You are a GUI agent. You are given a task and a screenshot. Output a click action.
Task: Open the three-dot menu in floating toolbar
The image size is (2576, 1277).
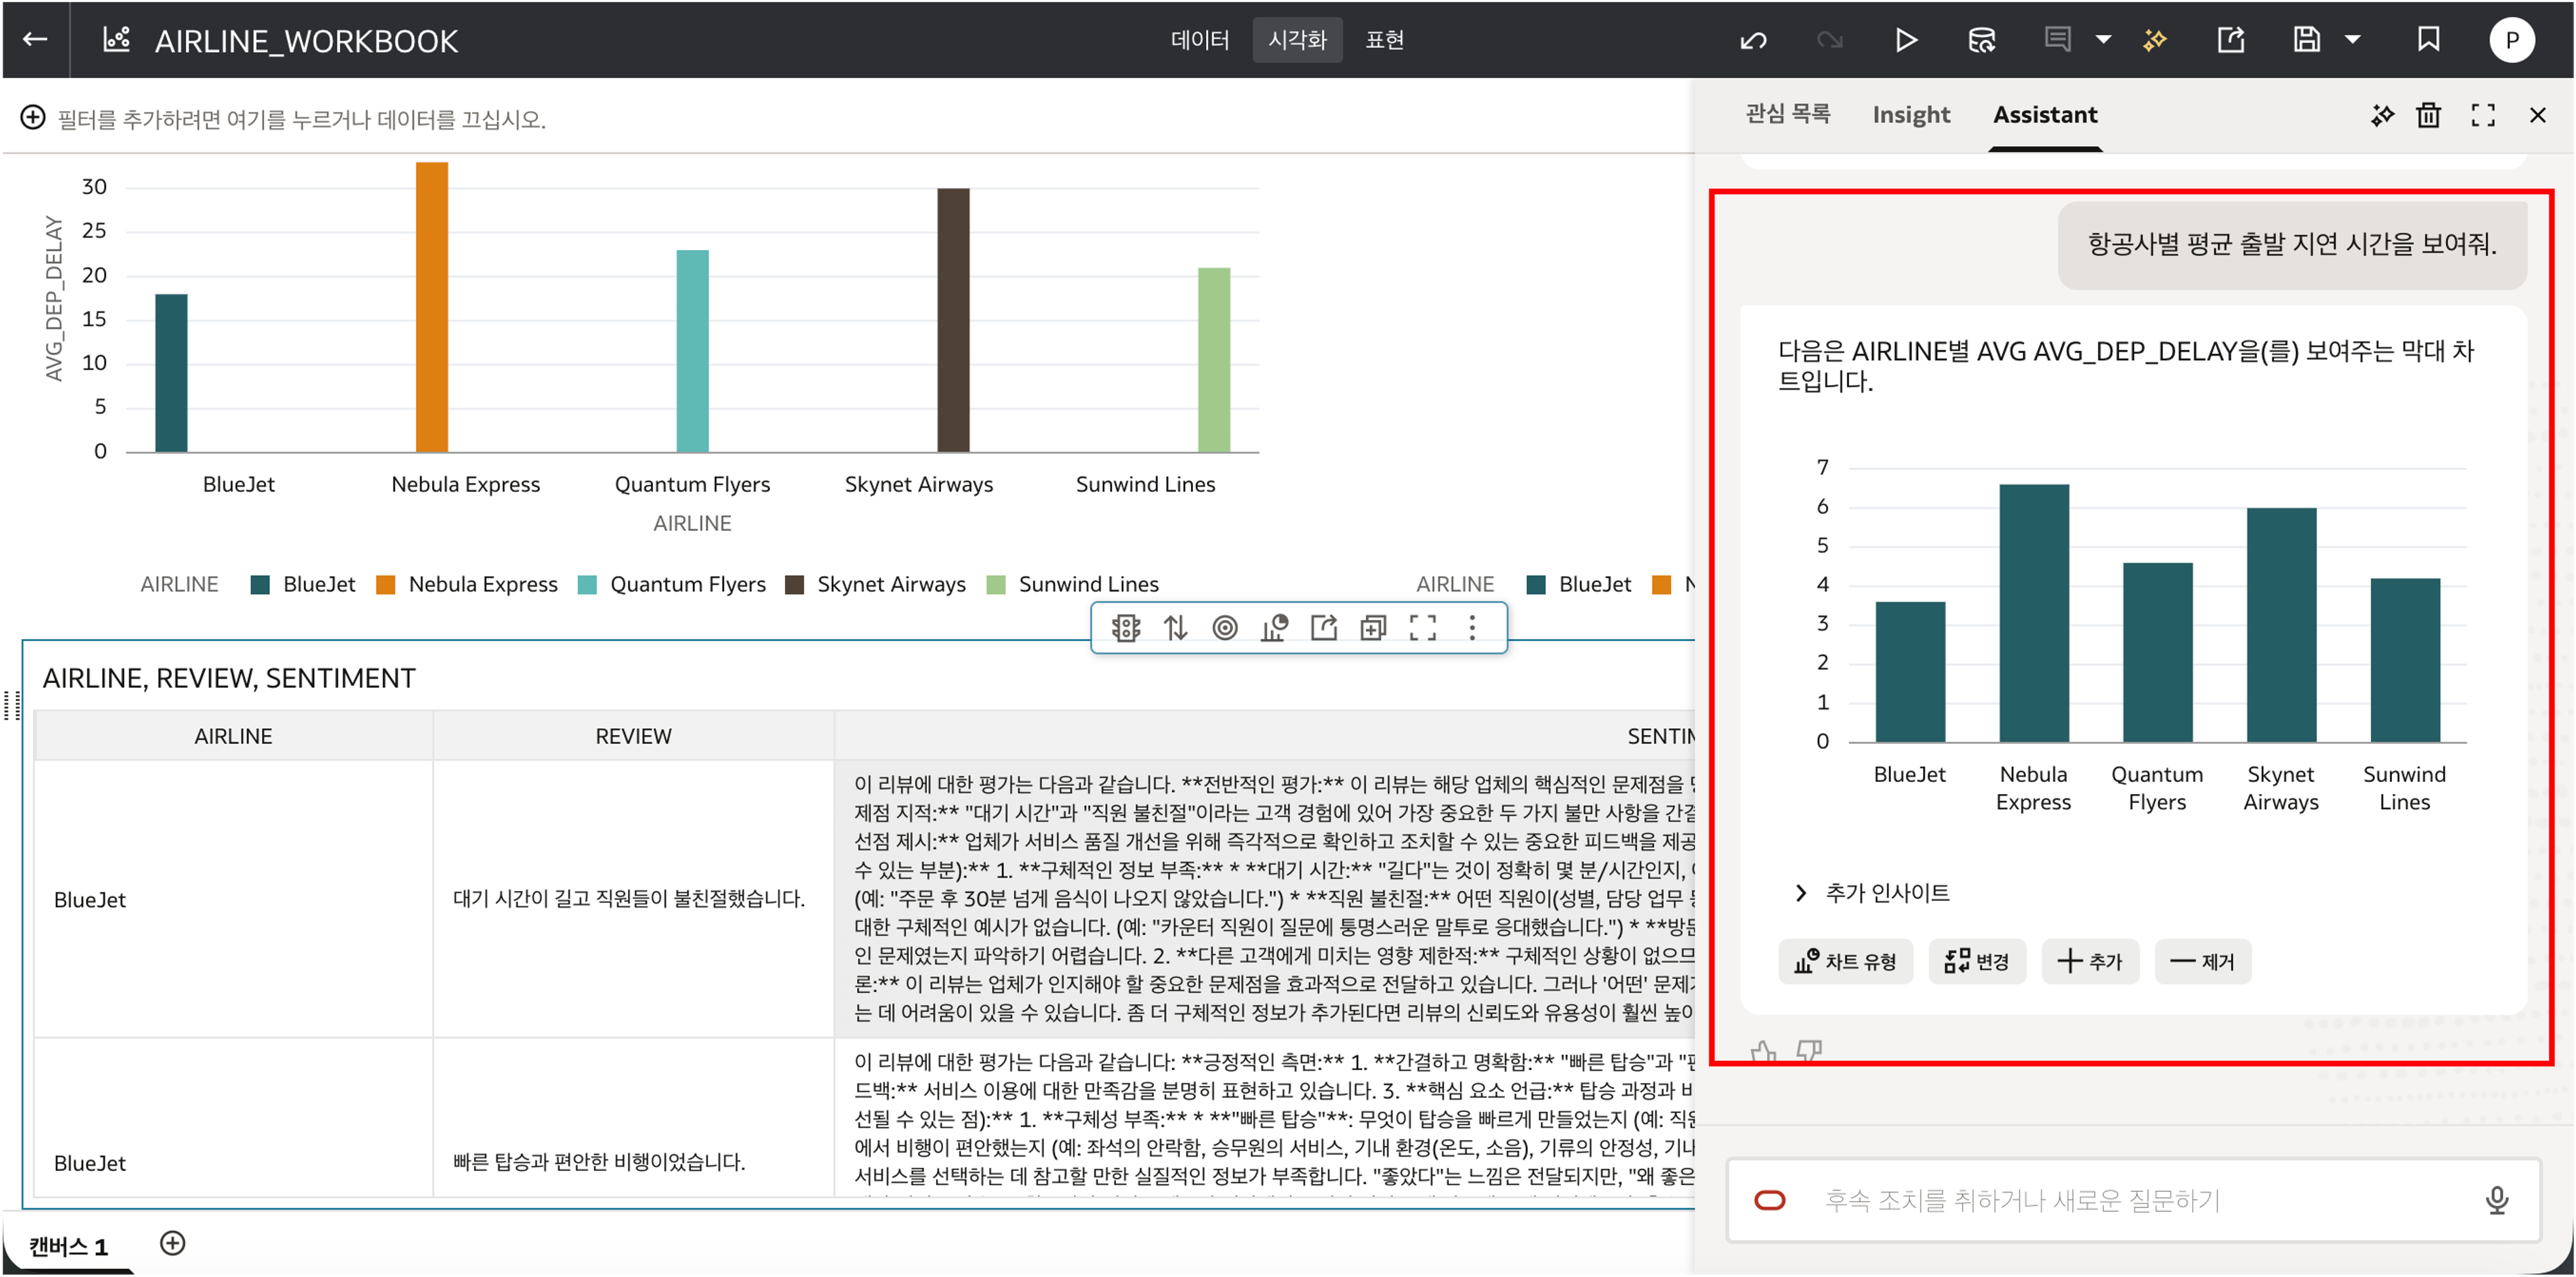coord(1471,627)
